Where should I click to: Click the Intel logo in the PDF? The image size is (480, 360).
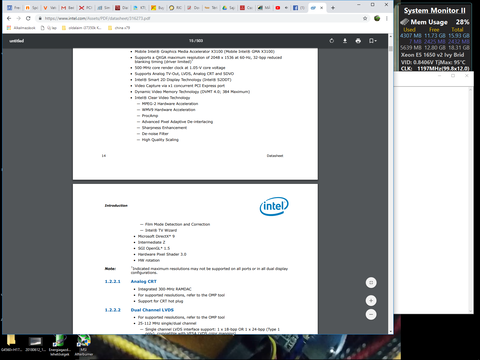click(274, 206)
